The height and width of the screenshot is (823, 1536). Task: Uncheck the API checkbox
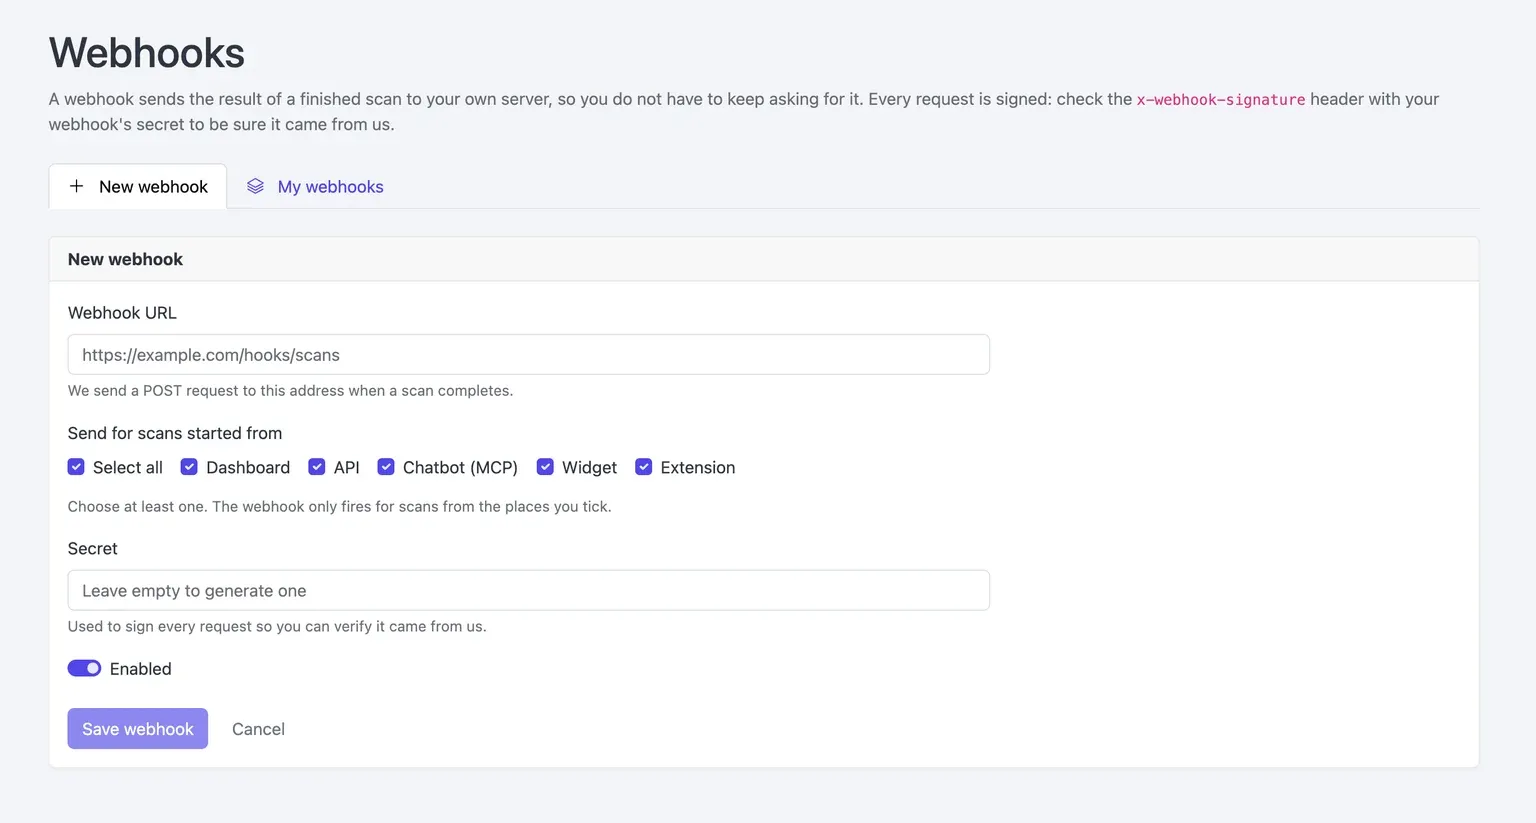click(x=317, y=467)
